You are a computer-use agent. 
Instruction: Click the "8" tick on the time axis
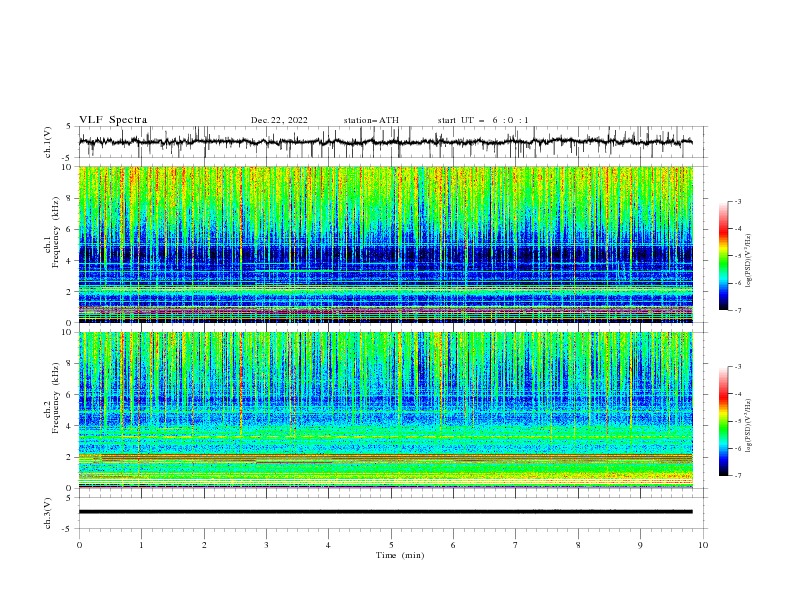578,545
